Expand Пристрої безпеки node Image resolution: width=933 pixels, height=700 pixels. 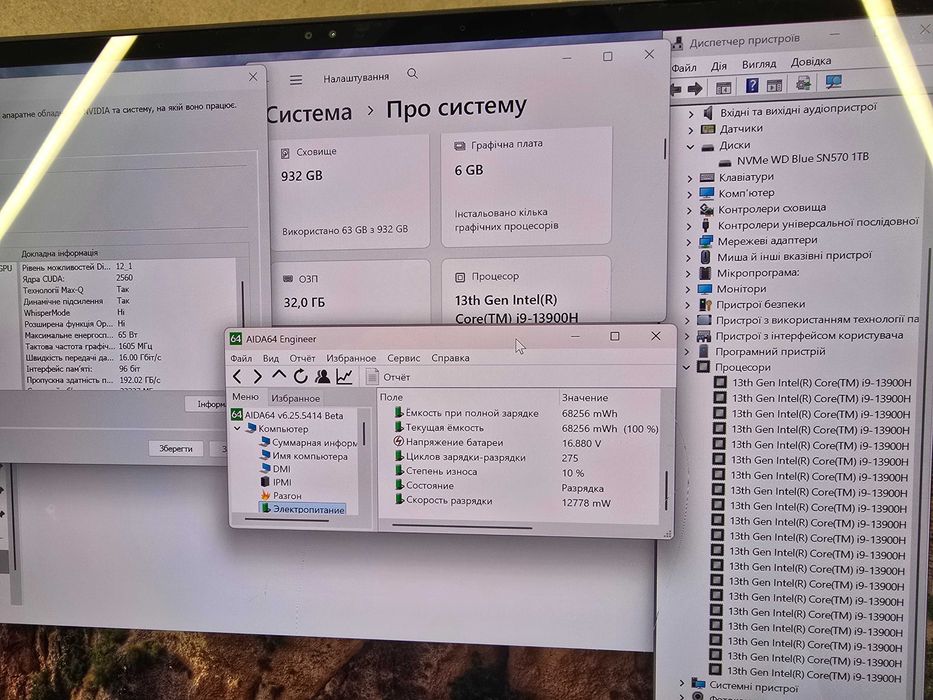coord(687,305)
